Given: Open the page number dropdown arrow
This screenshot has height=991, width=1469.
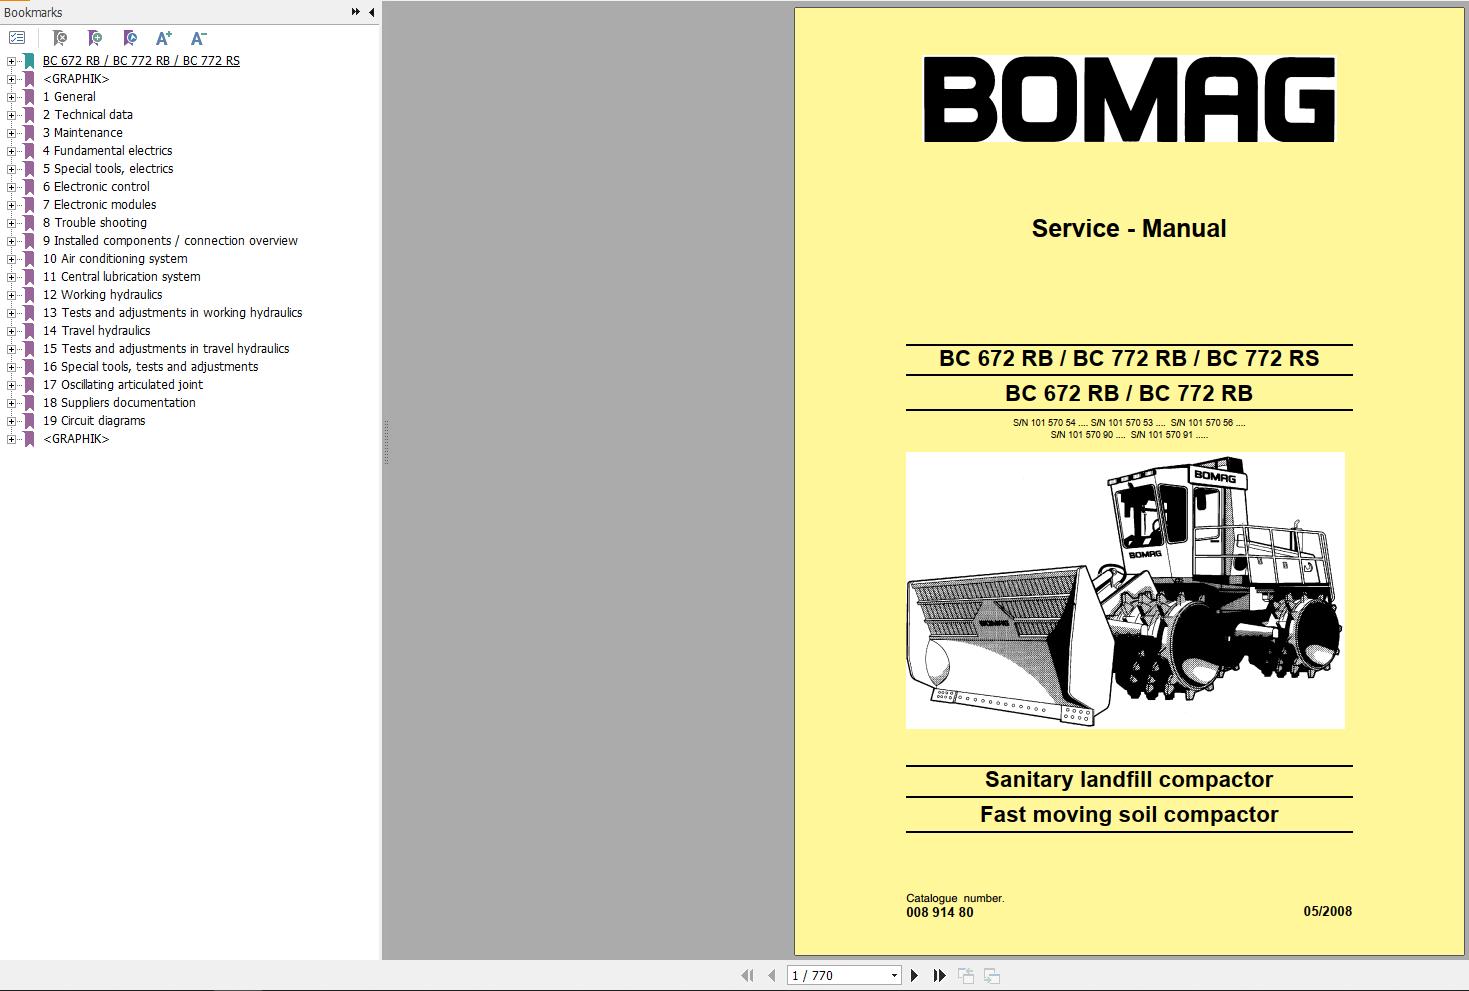Looking at the screenshot, I should point(894,975).
